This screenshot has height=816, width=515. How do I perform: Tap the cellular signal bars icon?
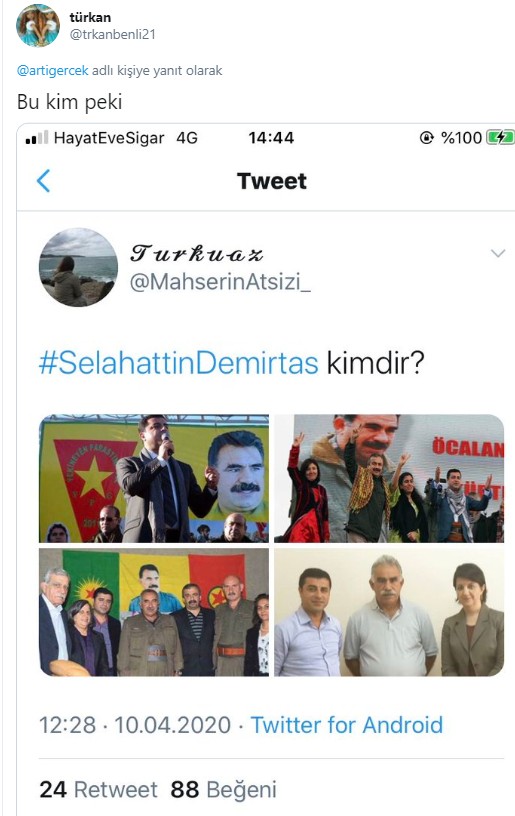[x=36, y=137]
